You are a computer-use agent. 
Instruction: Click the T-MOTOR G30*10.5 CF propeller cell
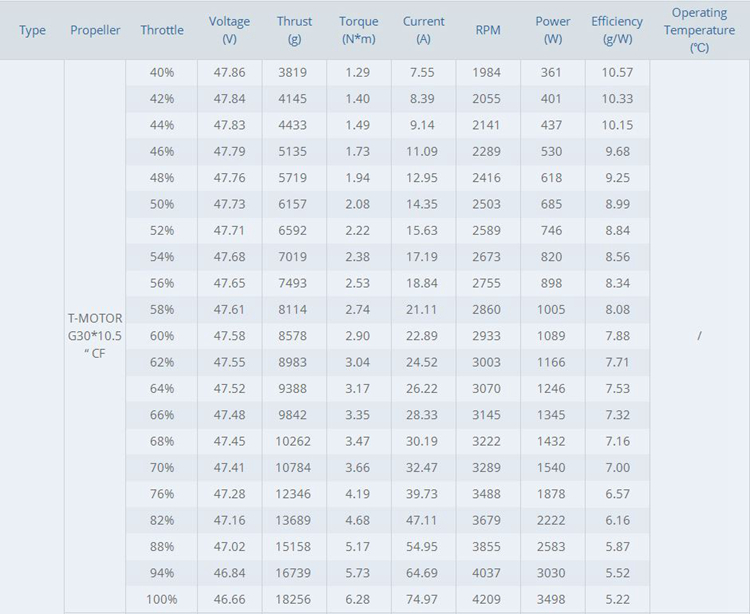point(95,335)
